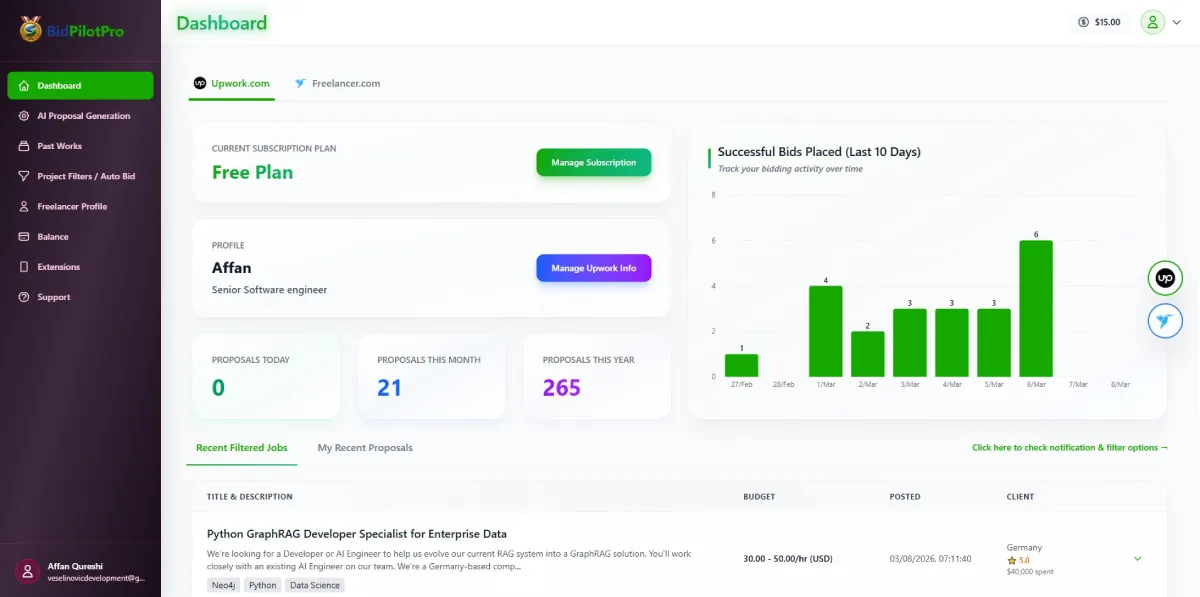Click the Manage Upwork Info button

coord(593,268)
